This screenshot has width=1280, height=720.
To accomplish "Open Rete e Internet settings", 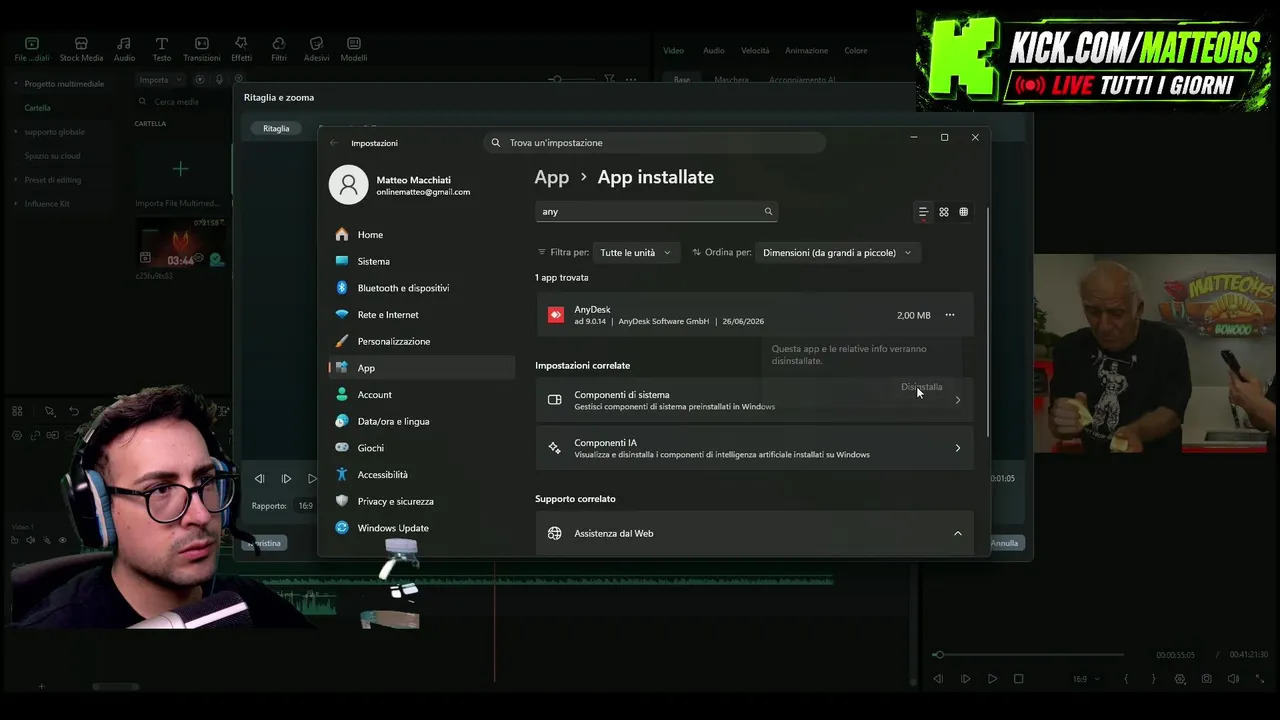I will [421, 315].
